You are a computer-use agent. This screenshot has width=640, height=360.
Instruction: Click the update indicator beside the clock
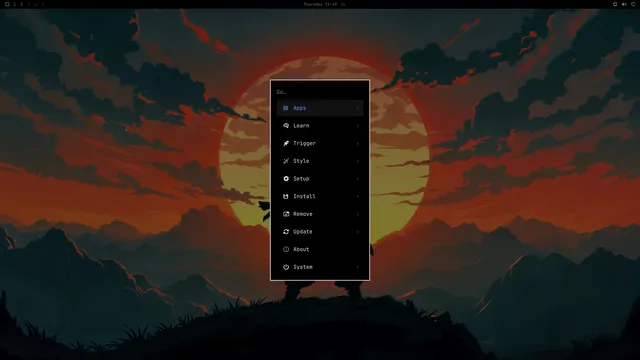click(x=343, y=4)
